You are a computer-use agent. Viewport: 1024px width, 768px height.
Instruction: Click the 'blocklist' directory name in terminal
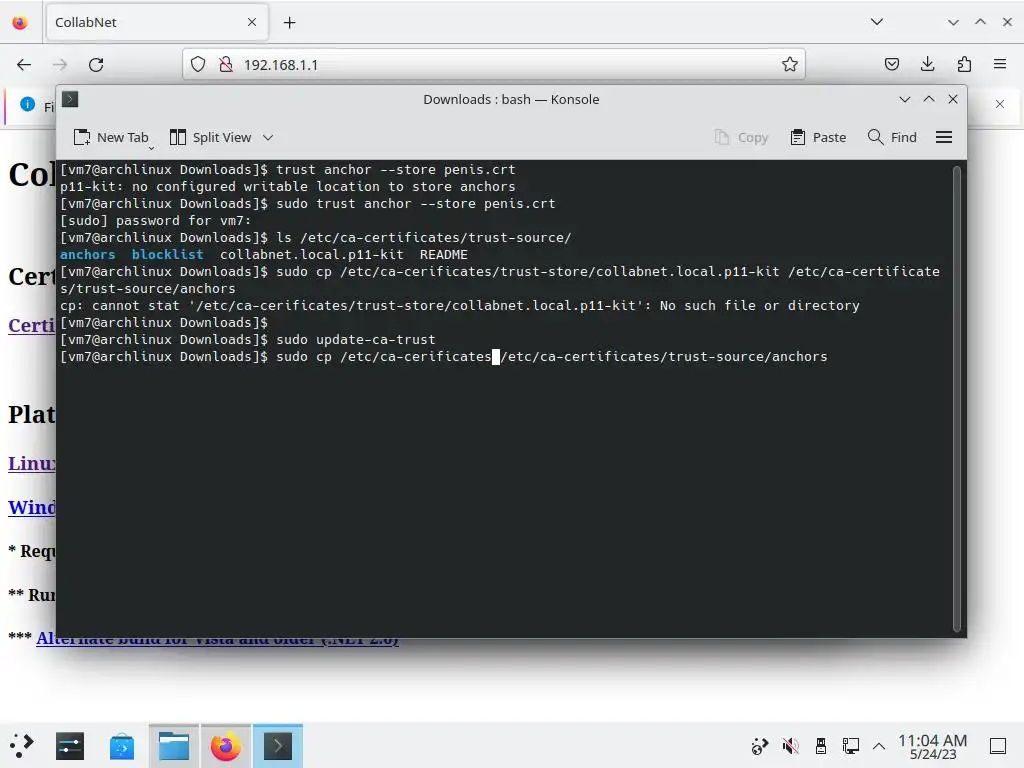(x=167, y=255)
